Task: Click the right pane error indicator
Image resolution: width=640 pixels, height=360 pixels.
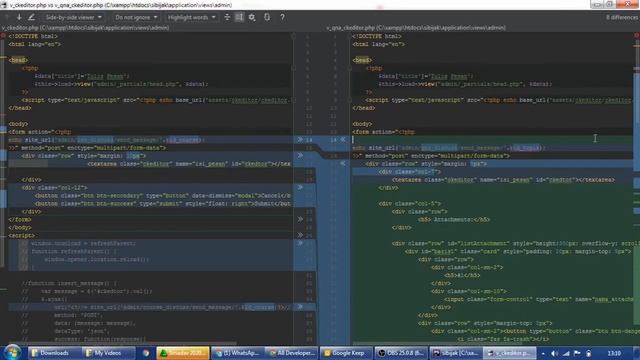Action: pos(636,36)
